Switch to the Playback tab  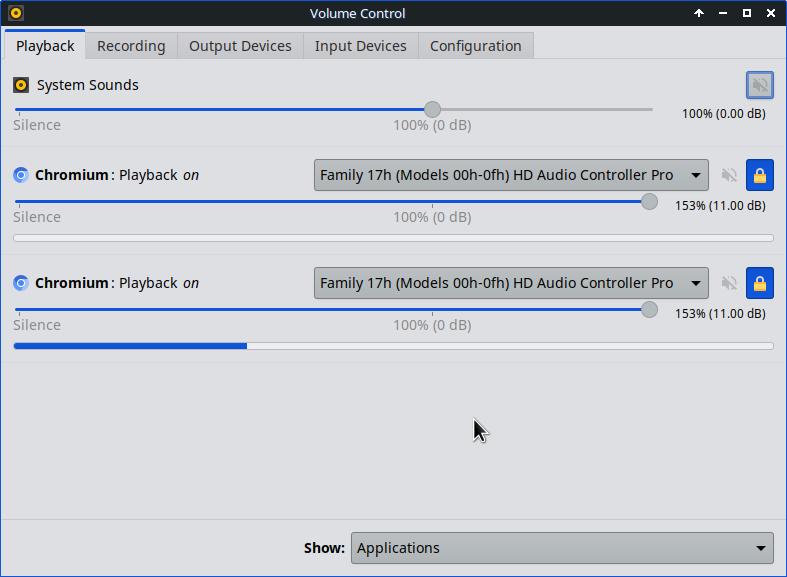(x=45, y=46)
